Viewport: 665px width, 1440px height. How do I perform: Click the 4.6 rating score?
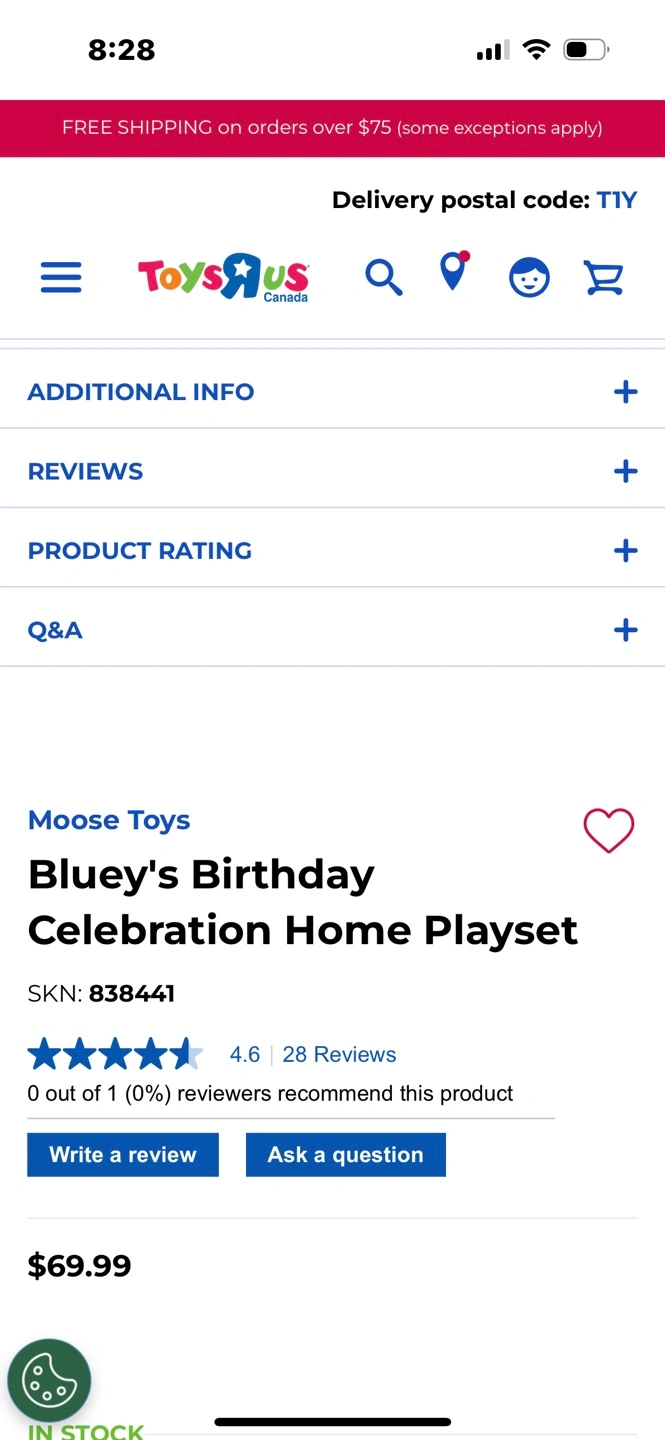tap(244, 1054)
